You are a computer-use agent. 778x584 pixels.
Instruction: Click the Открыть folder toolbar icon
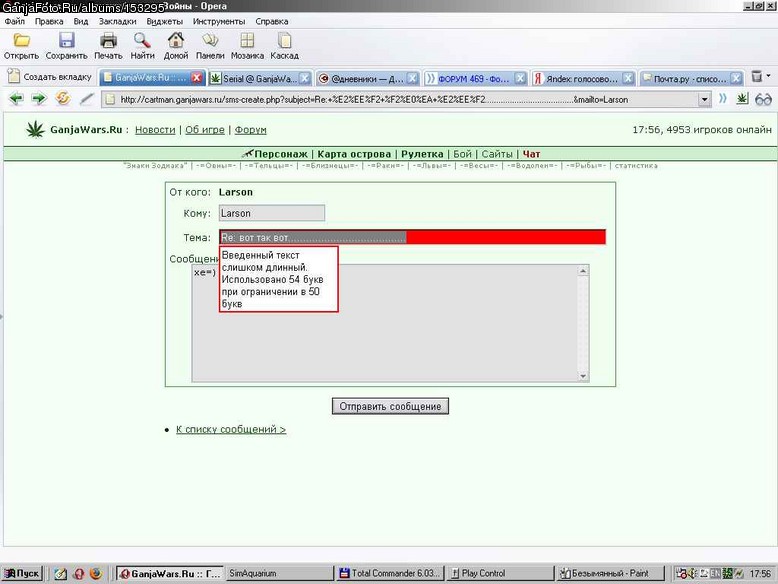(x=21, y=41)
